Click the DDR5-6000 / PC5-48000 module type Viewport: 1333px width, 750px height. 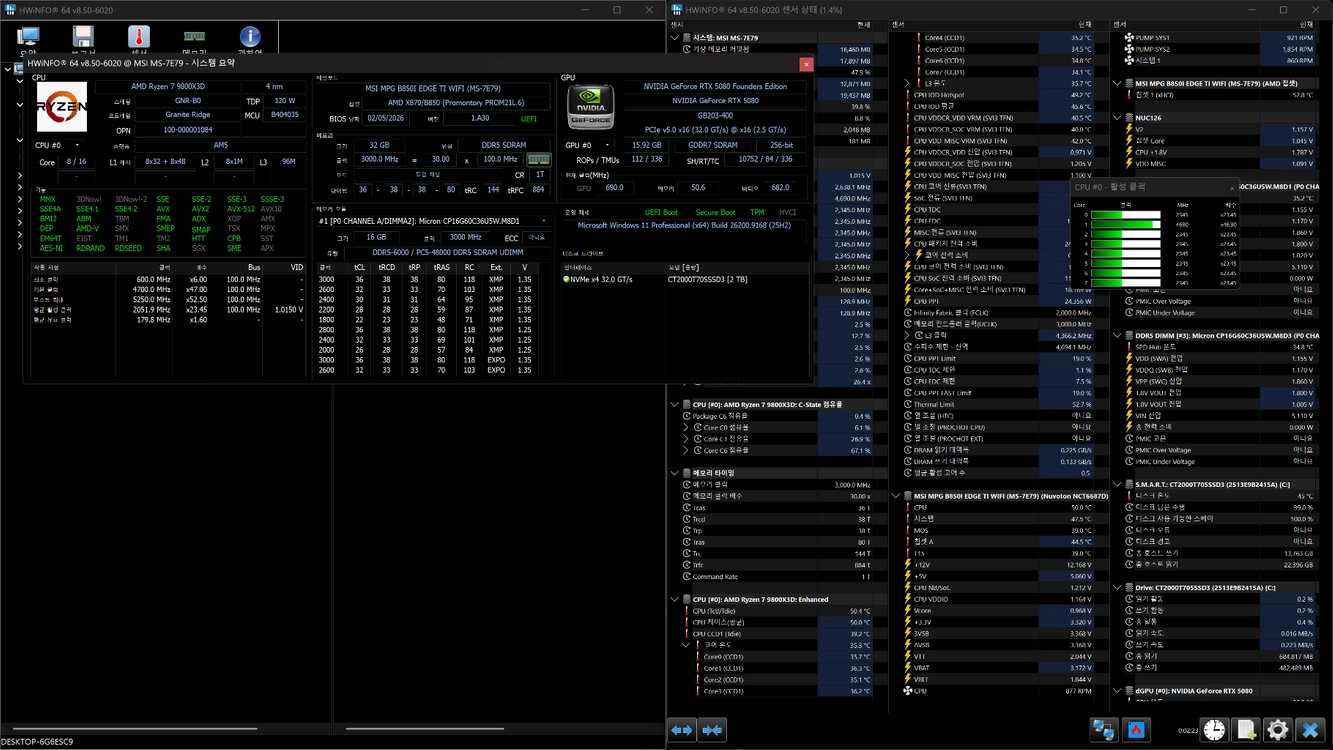click(448, 253)
